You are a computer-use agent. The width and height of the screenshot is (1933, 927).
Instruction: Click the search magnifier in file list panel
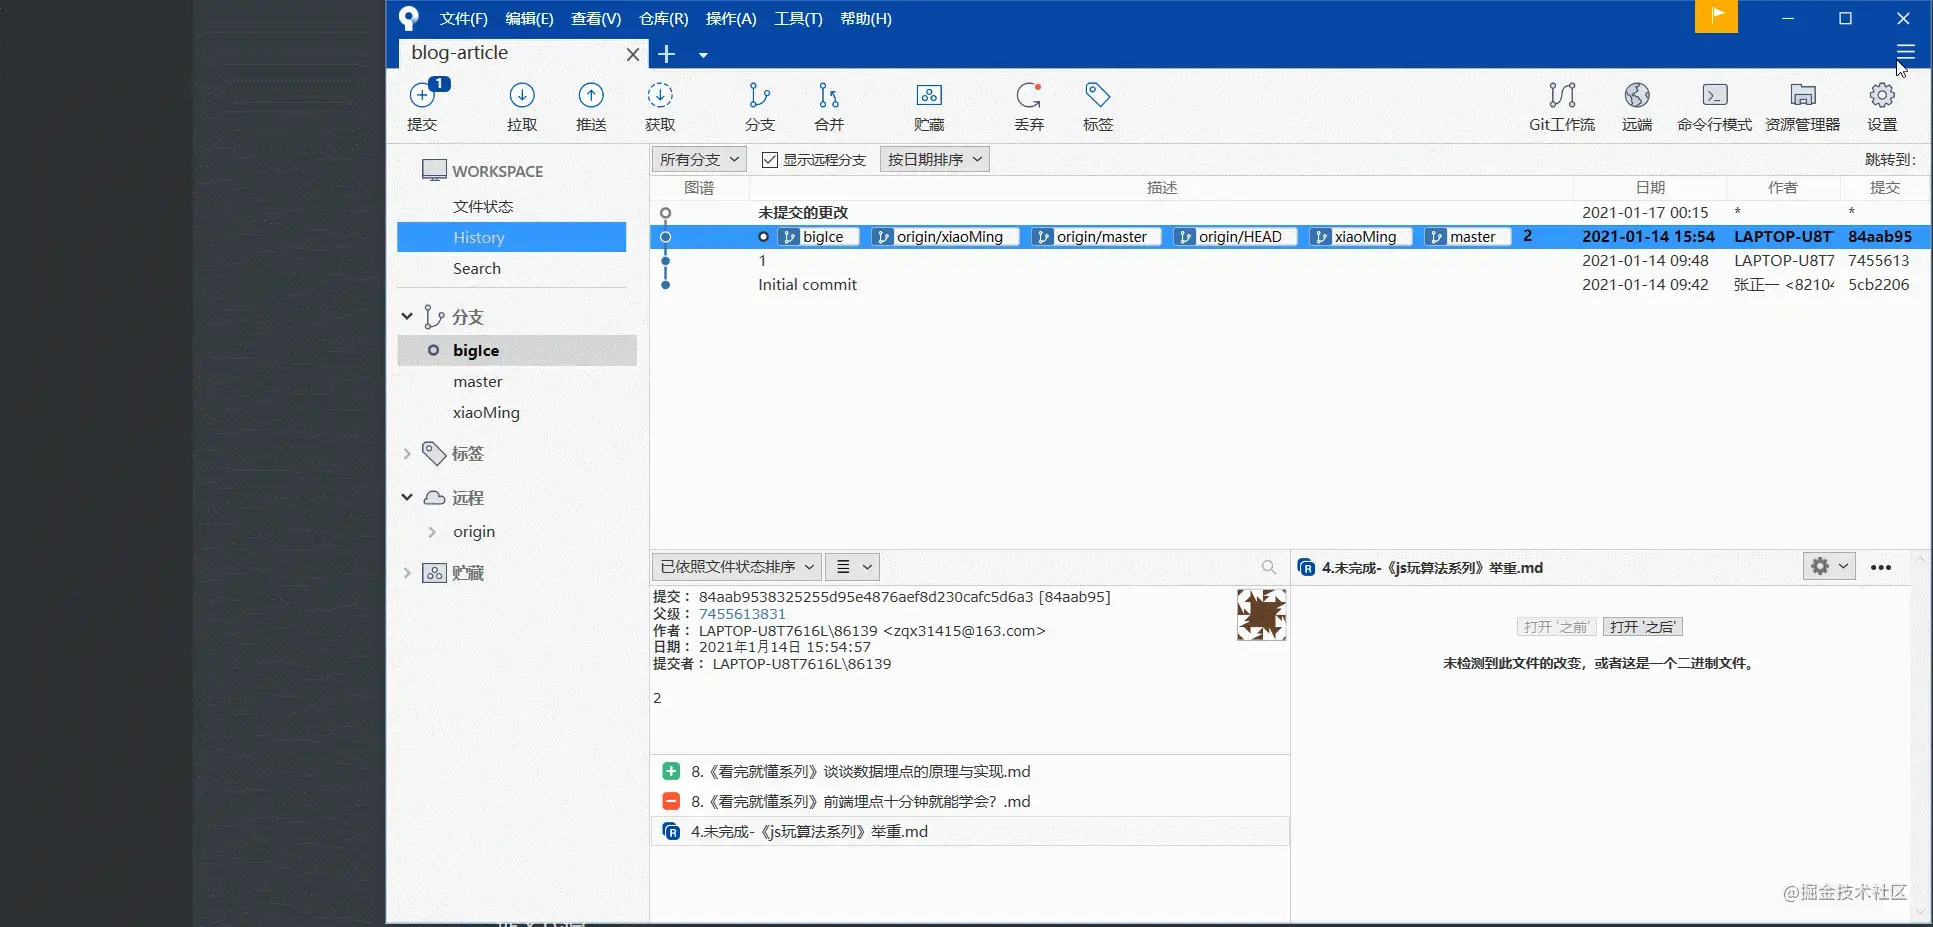(1269, 567)
